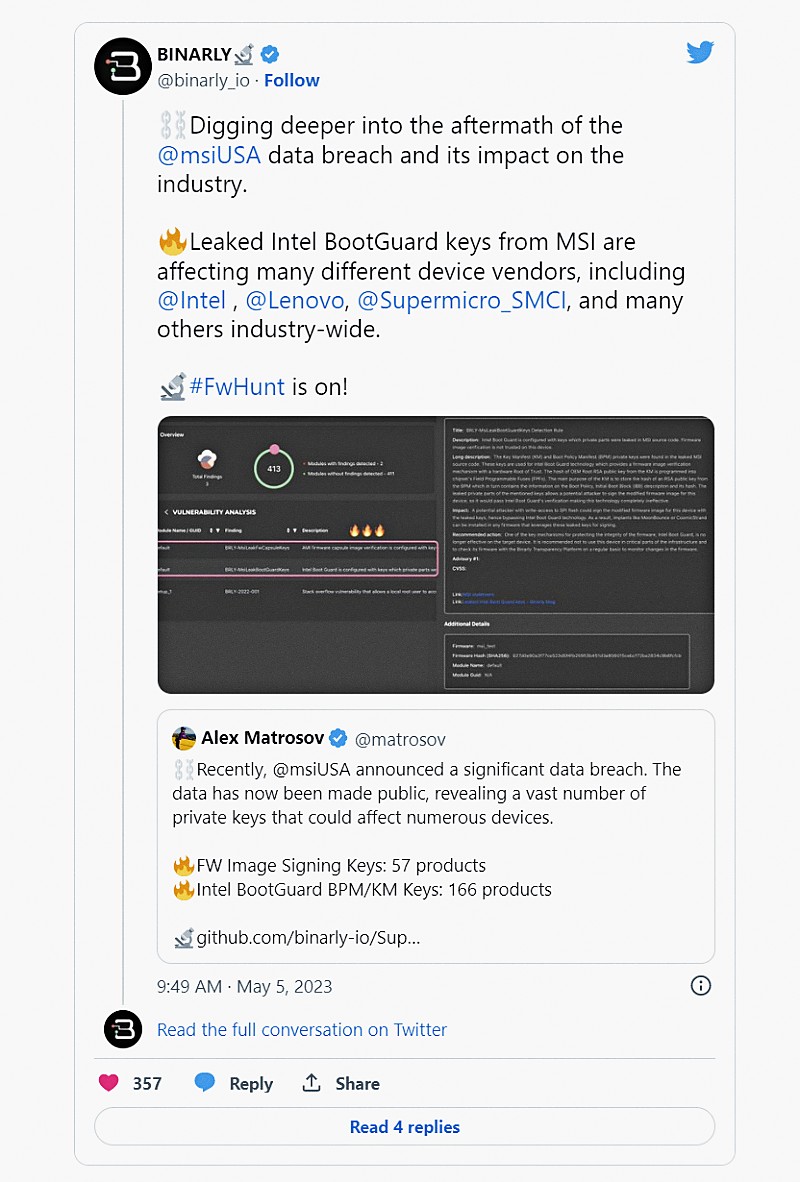
Task: Read the full conversation on Twitter
Action: 302,1029
